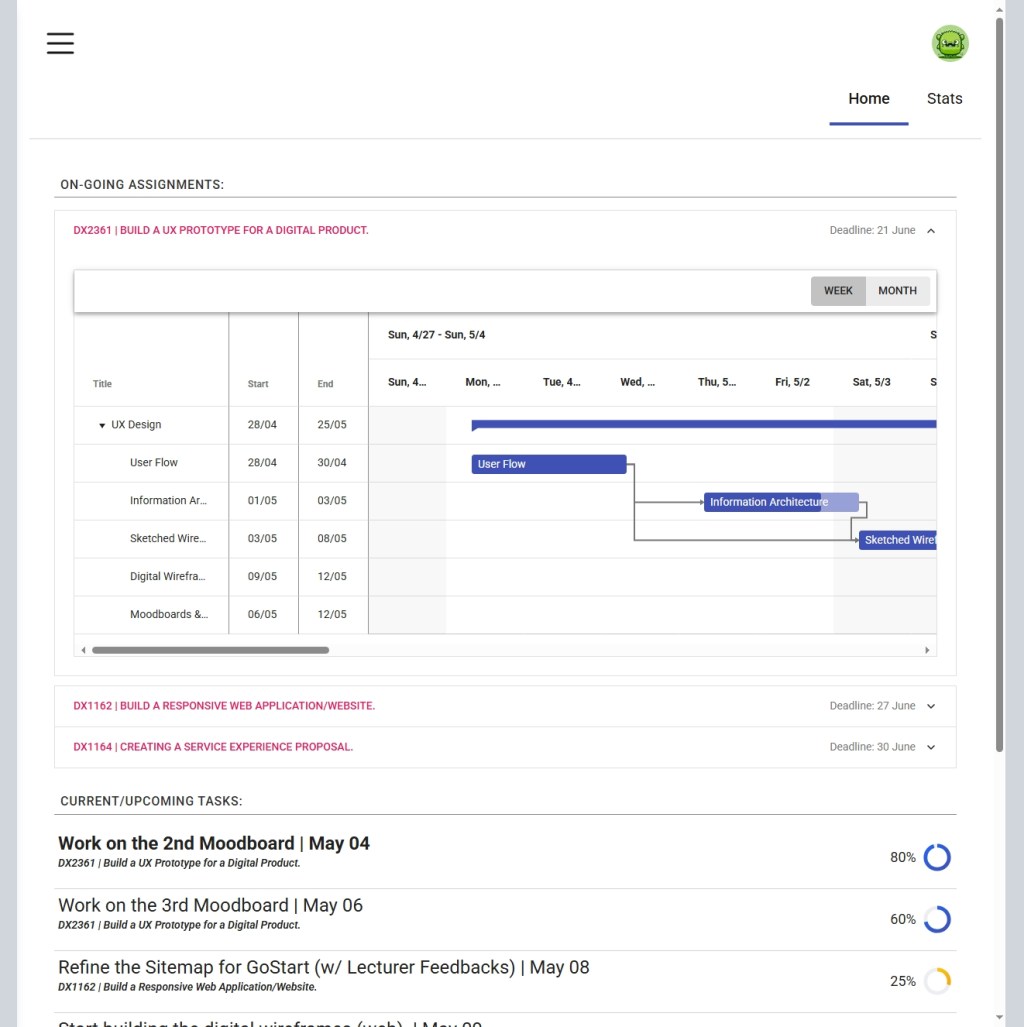Viewport: 1024px width, 1027px height.
Task: Click the Gantt horizontal scrollbar thumb
Action: [210, 650]
